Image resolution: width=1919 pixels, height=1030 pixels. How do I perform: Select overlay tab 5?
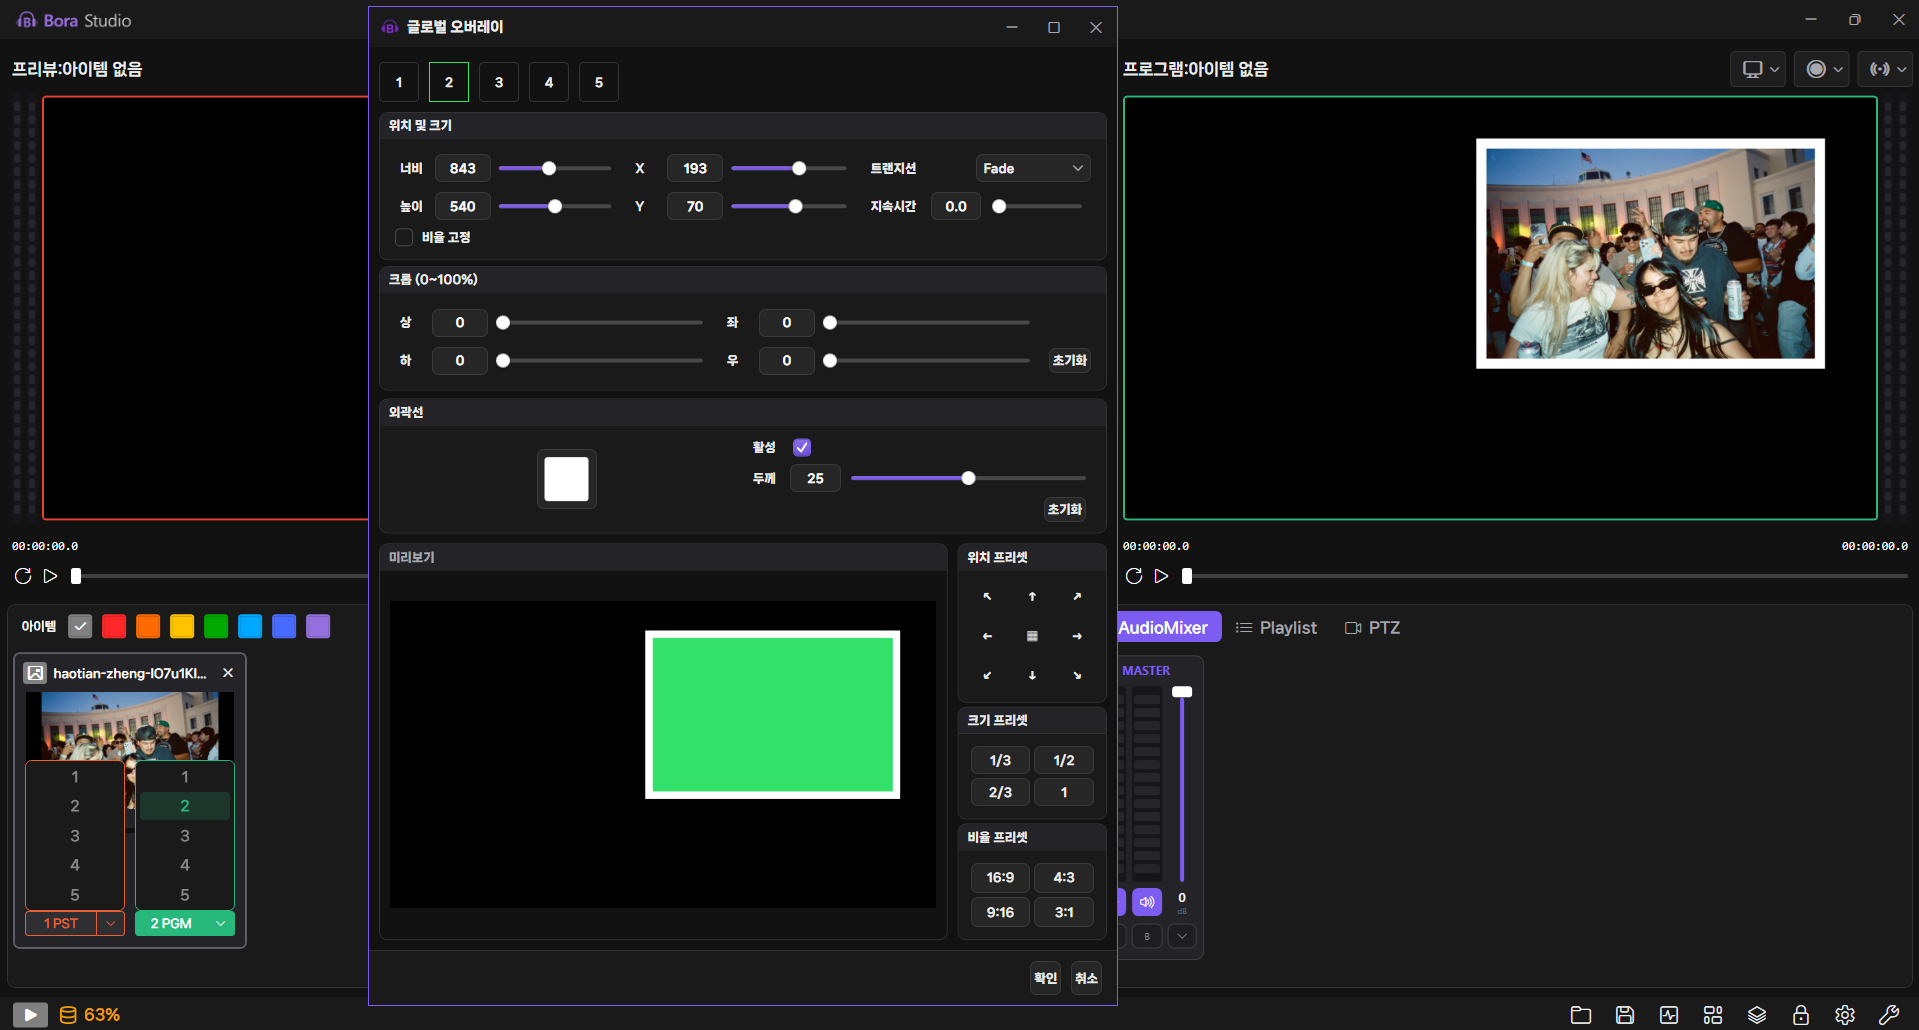point(599,82)
